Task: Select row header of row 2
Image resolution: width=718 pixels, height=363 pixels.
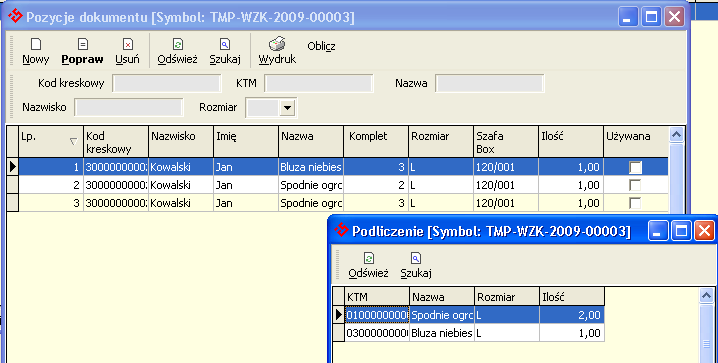Action: [12, 185]
